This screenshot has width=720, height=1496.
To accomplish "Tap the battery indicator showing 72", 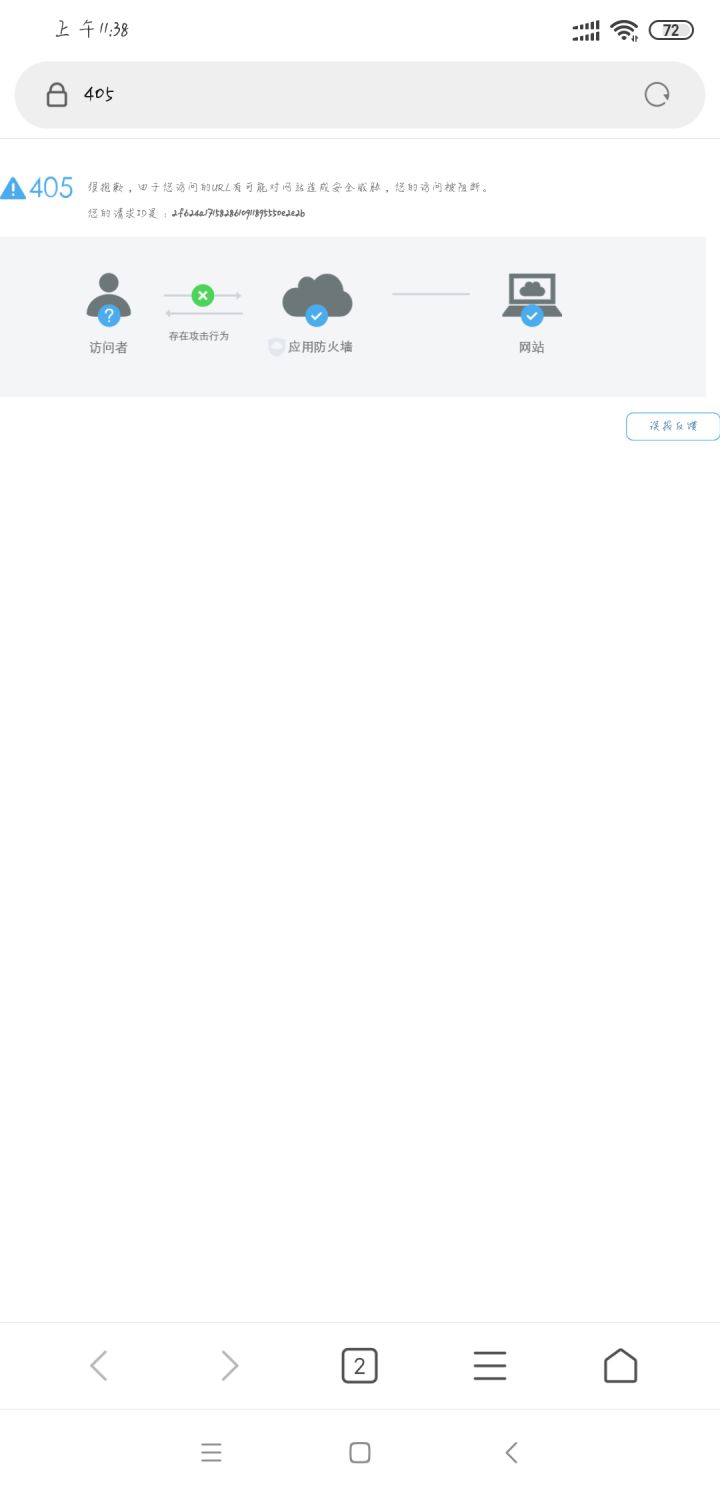I will (x=671, y=30).
